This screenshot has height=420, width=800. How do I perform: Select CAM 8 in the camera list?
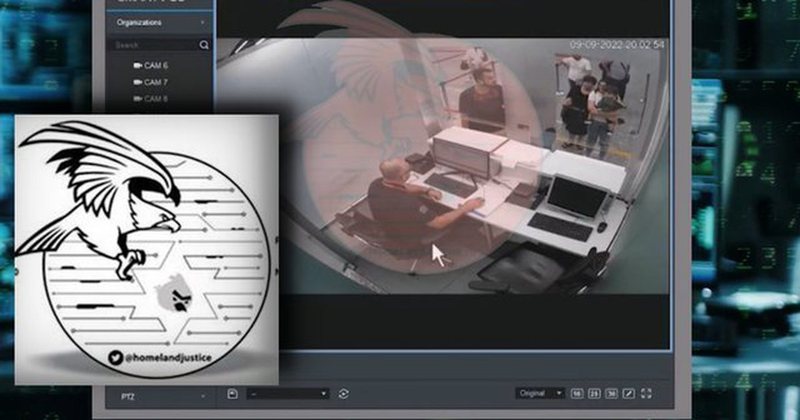(x=155, y=99)
